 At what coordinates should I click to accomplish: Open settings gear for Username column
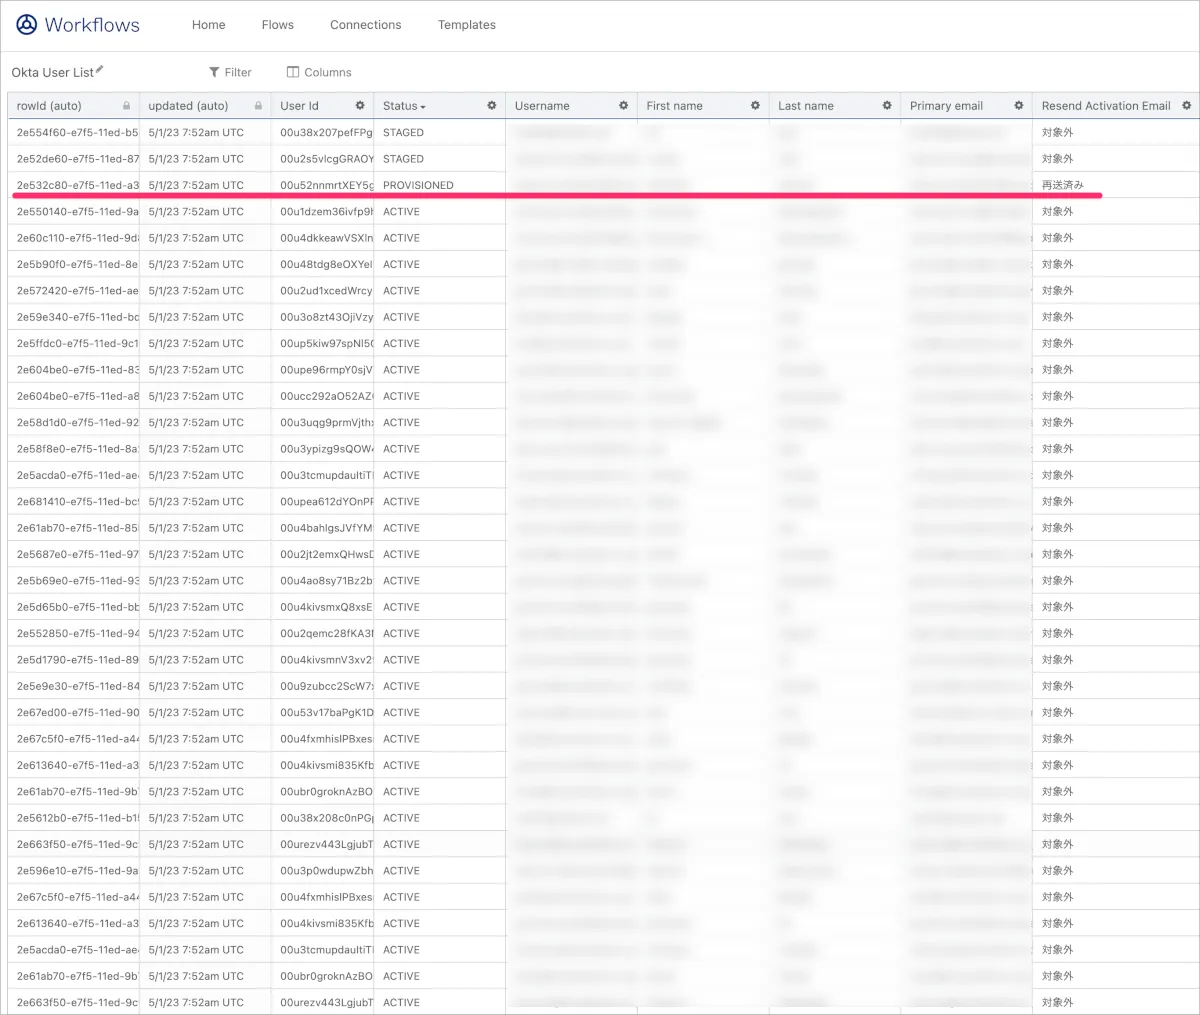pos(623,105)
